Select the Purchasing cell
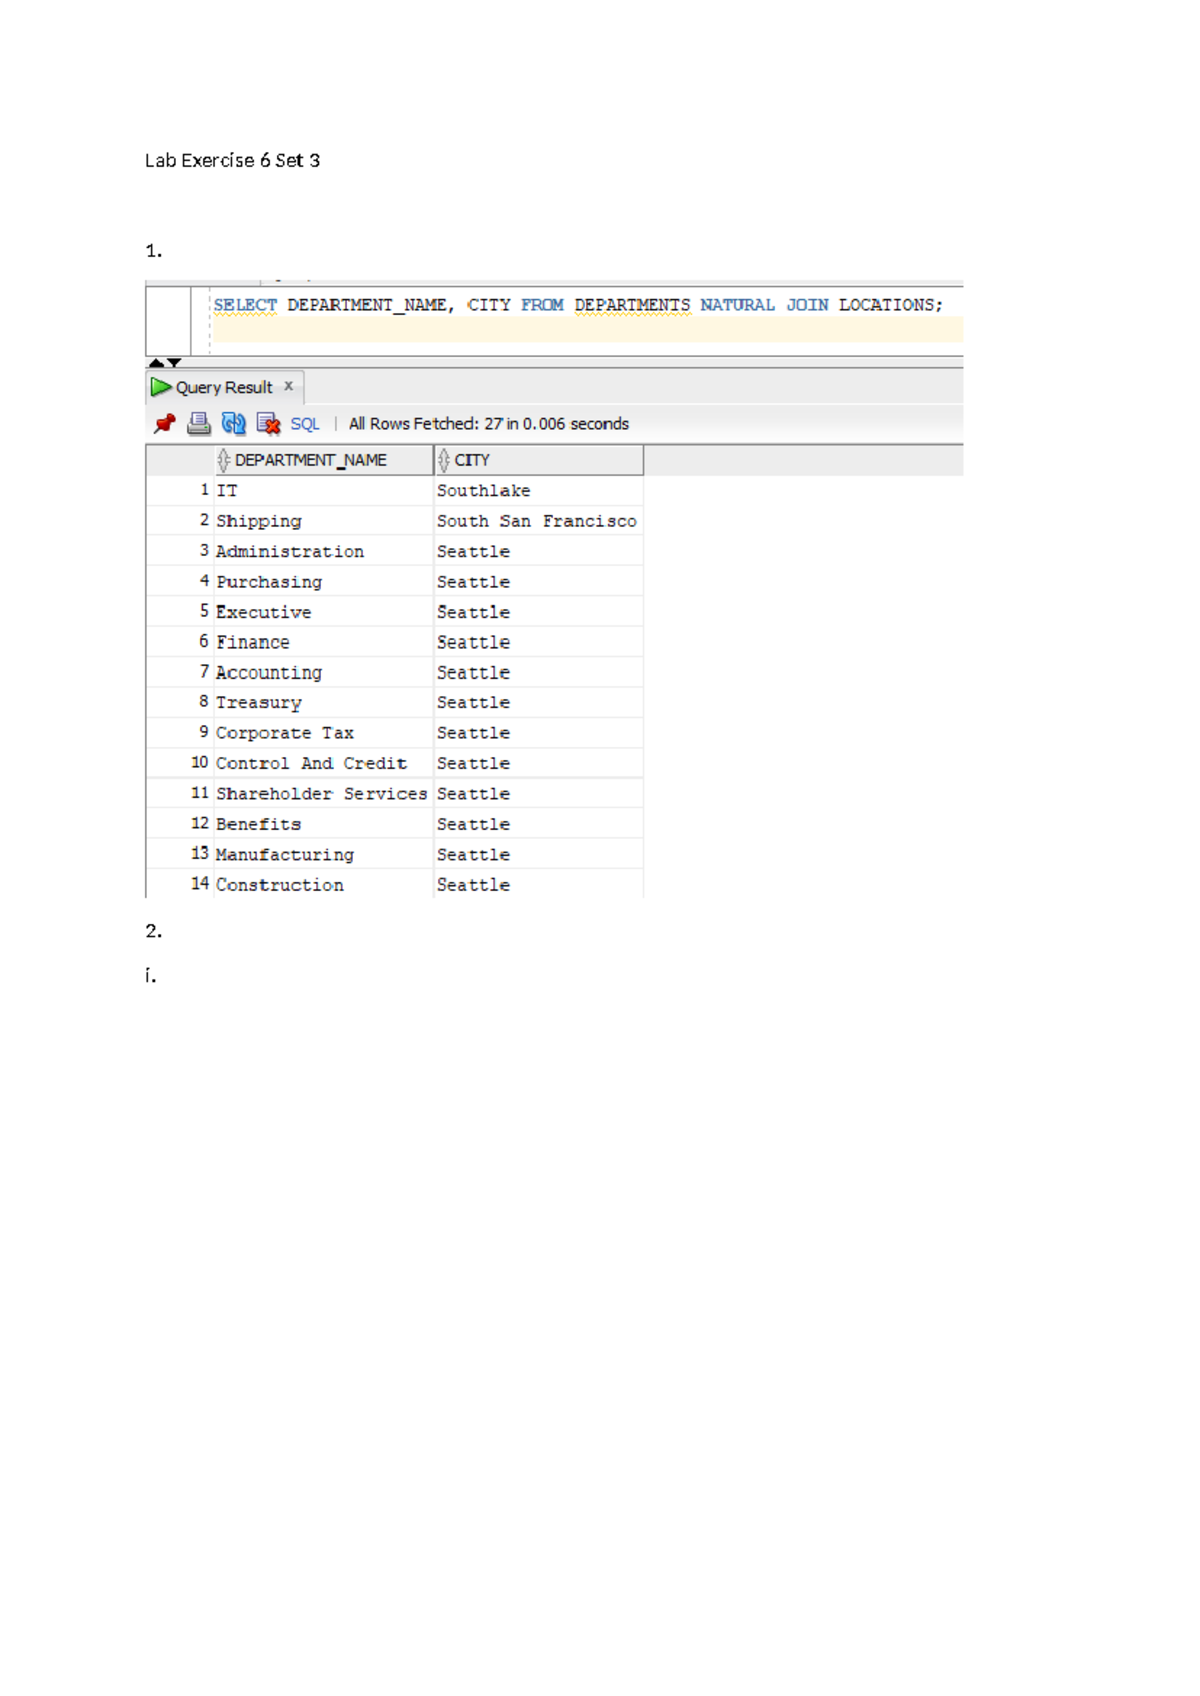The width and height of the screenshot is (1200, 1696). (x=323, y=582)
